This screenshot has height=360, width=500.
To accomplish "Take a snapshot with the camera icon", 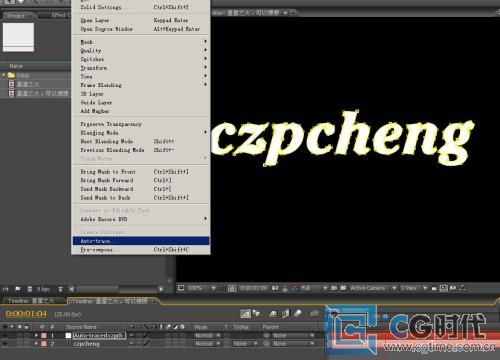I will pyautogui.click(x=275, y=288).
